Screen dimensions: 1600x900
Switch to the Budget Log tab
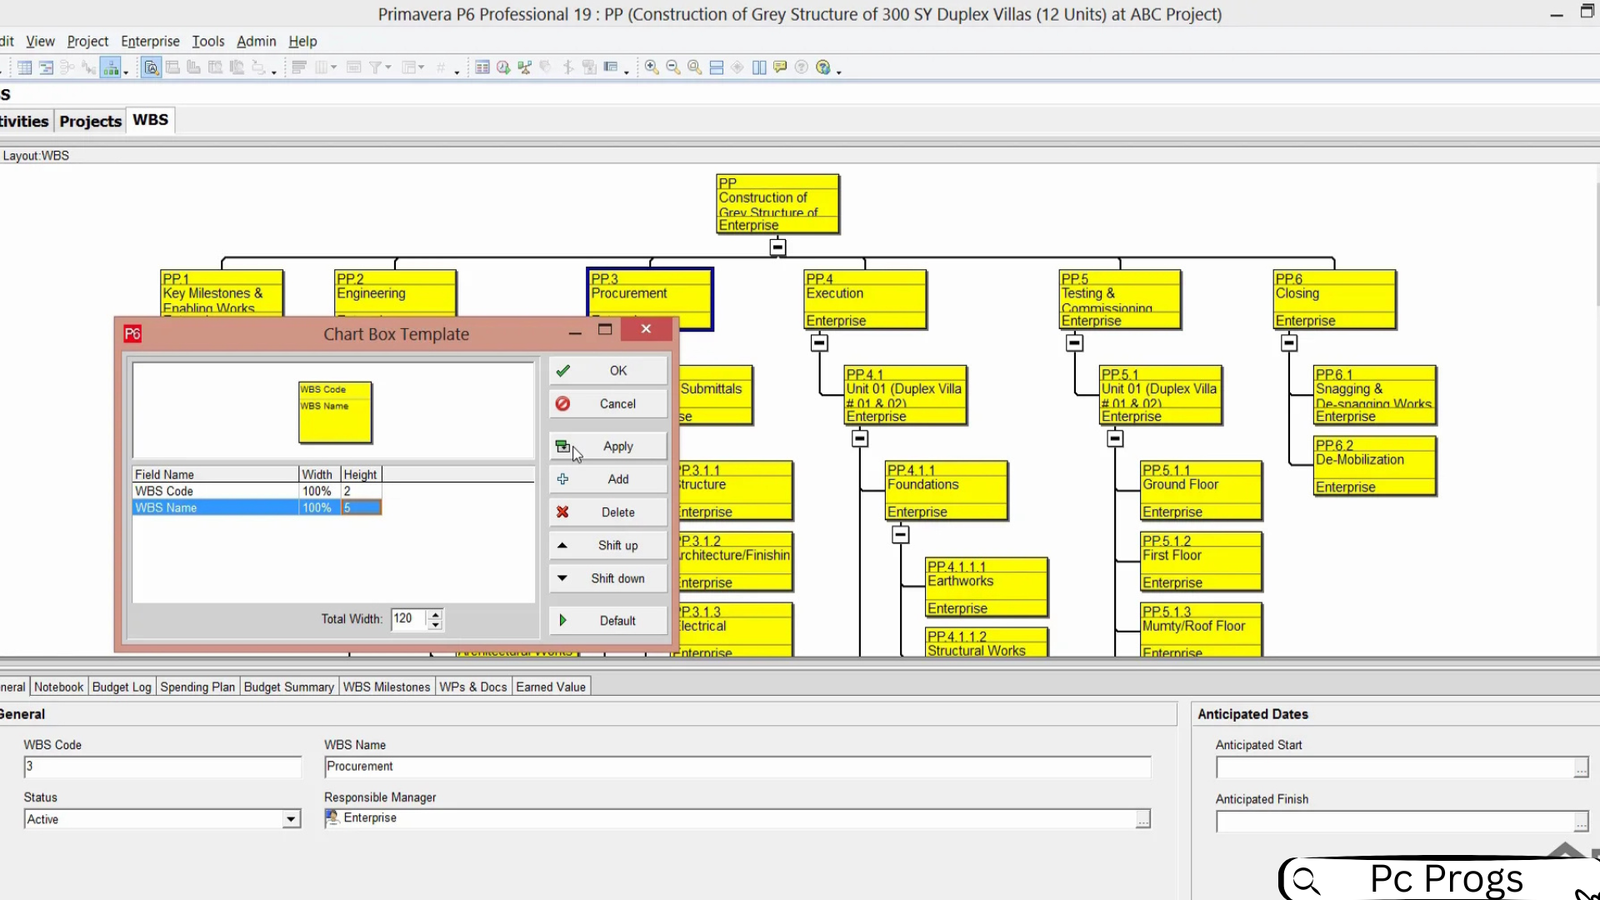coord(122,687)
